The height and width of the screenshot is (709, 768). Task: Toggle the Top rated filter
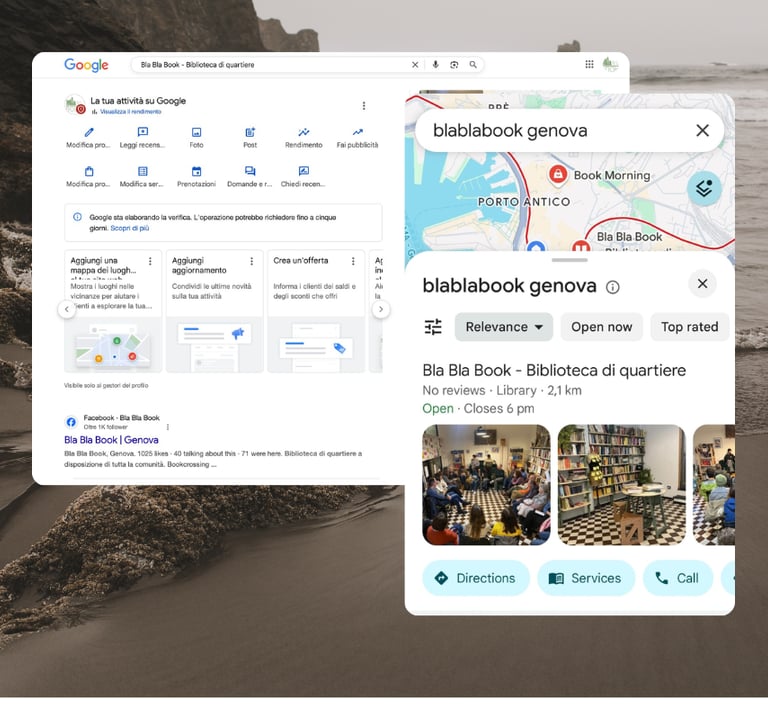[x=690, y=327]
